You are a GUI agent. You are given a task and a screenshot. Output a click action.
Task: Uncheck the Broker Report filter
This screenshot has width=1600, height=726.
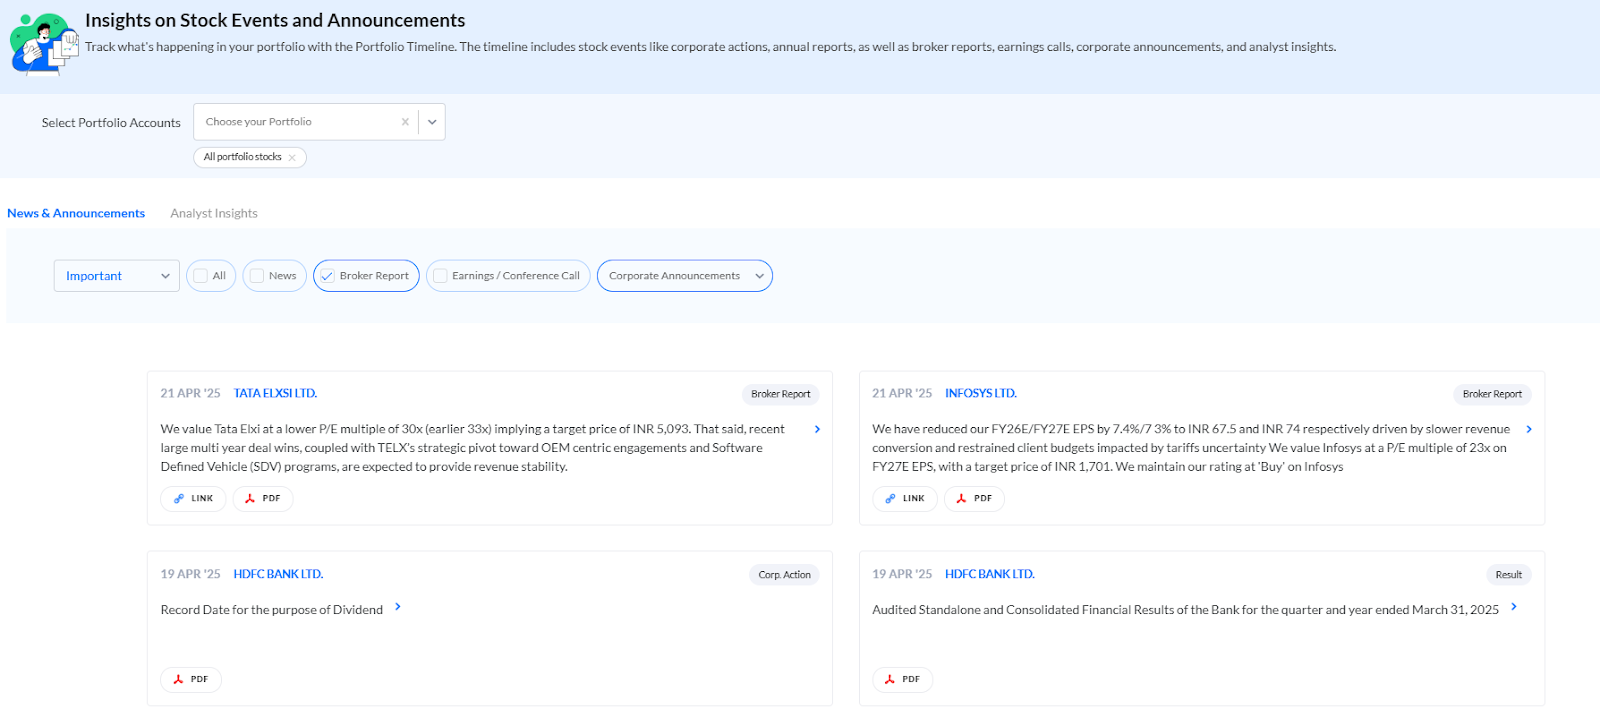pyautogui.click(x=327, y=276)
